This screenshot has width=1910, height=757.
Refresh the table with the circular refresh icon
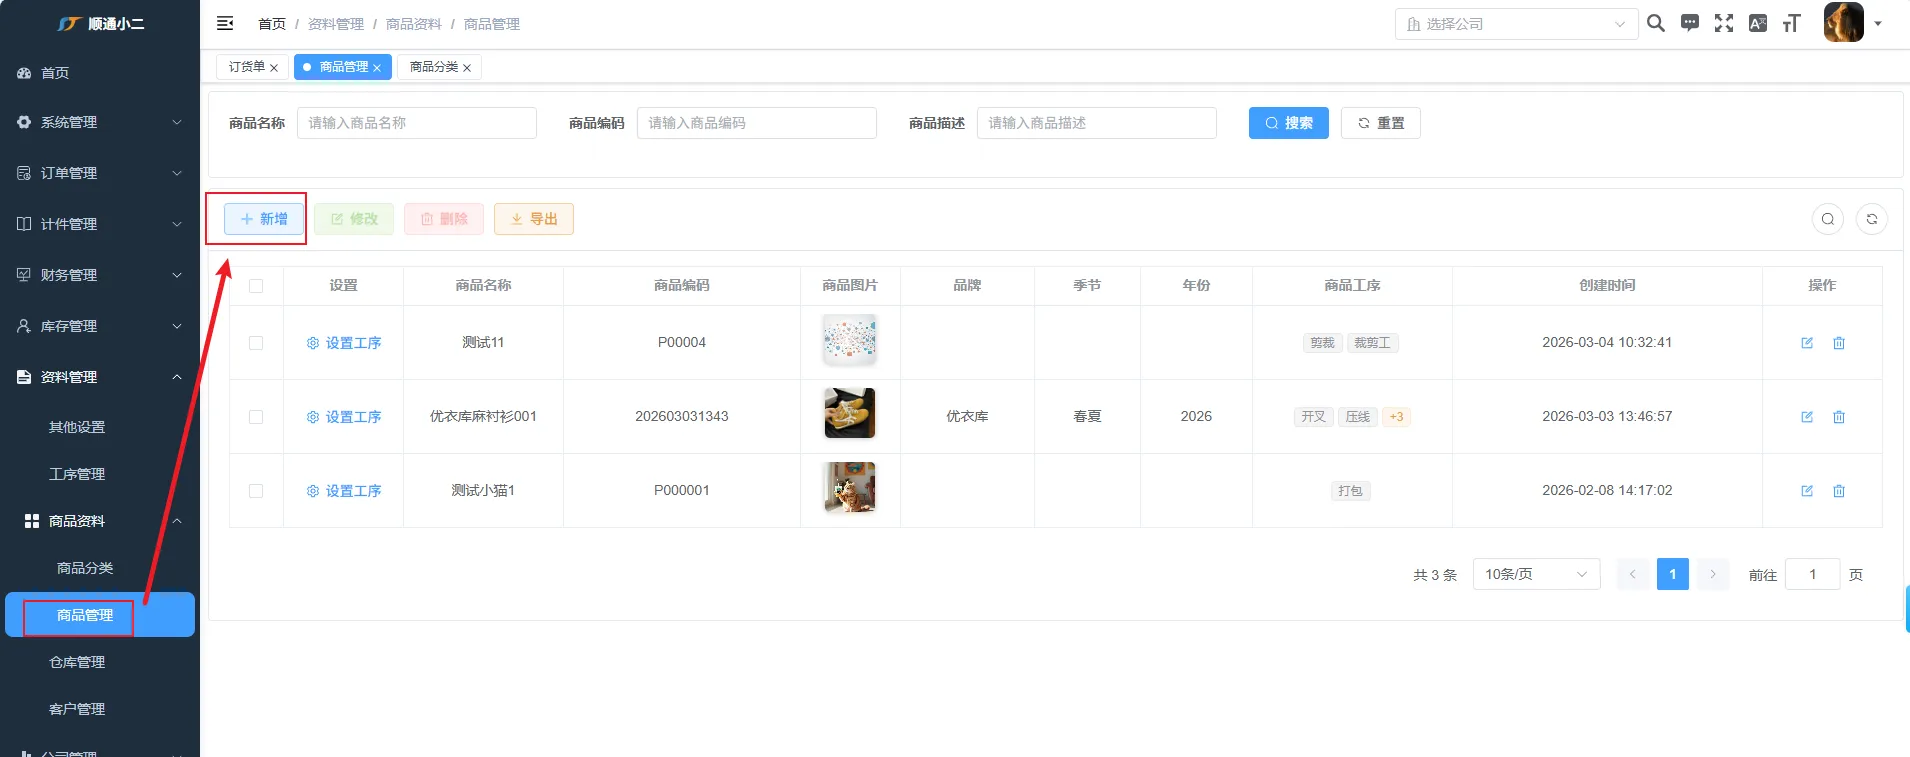click(x=1872, y=219)
